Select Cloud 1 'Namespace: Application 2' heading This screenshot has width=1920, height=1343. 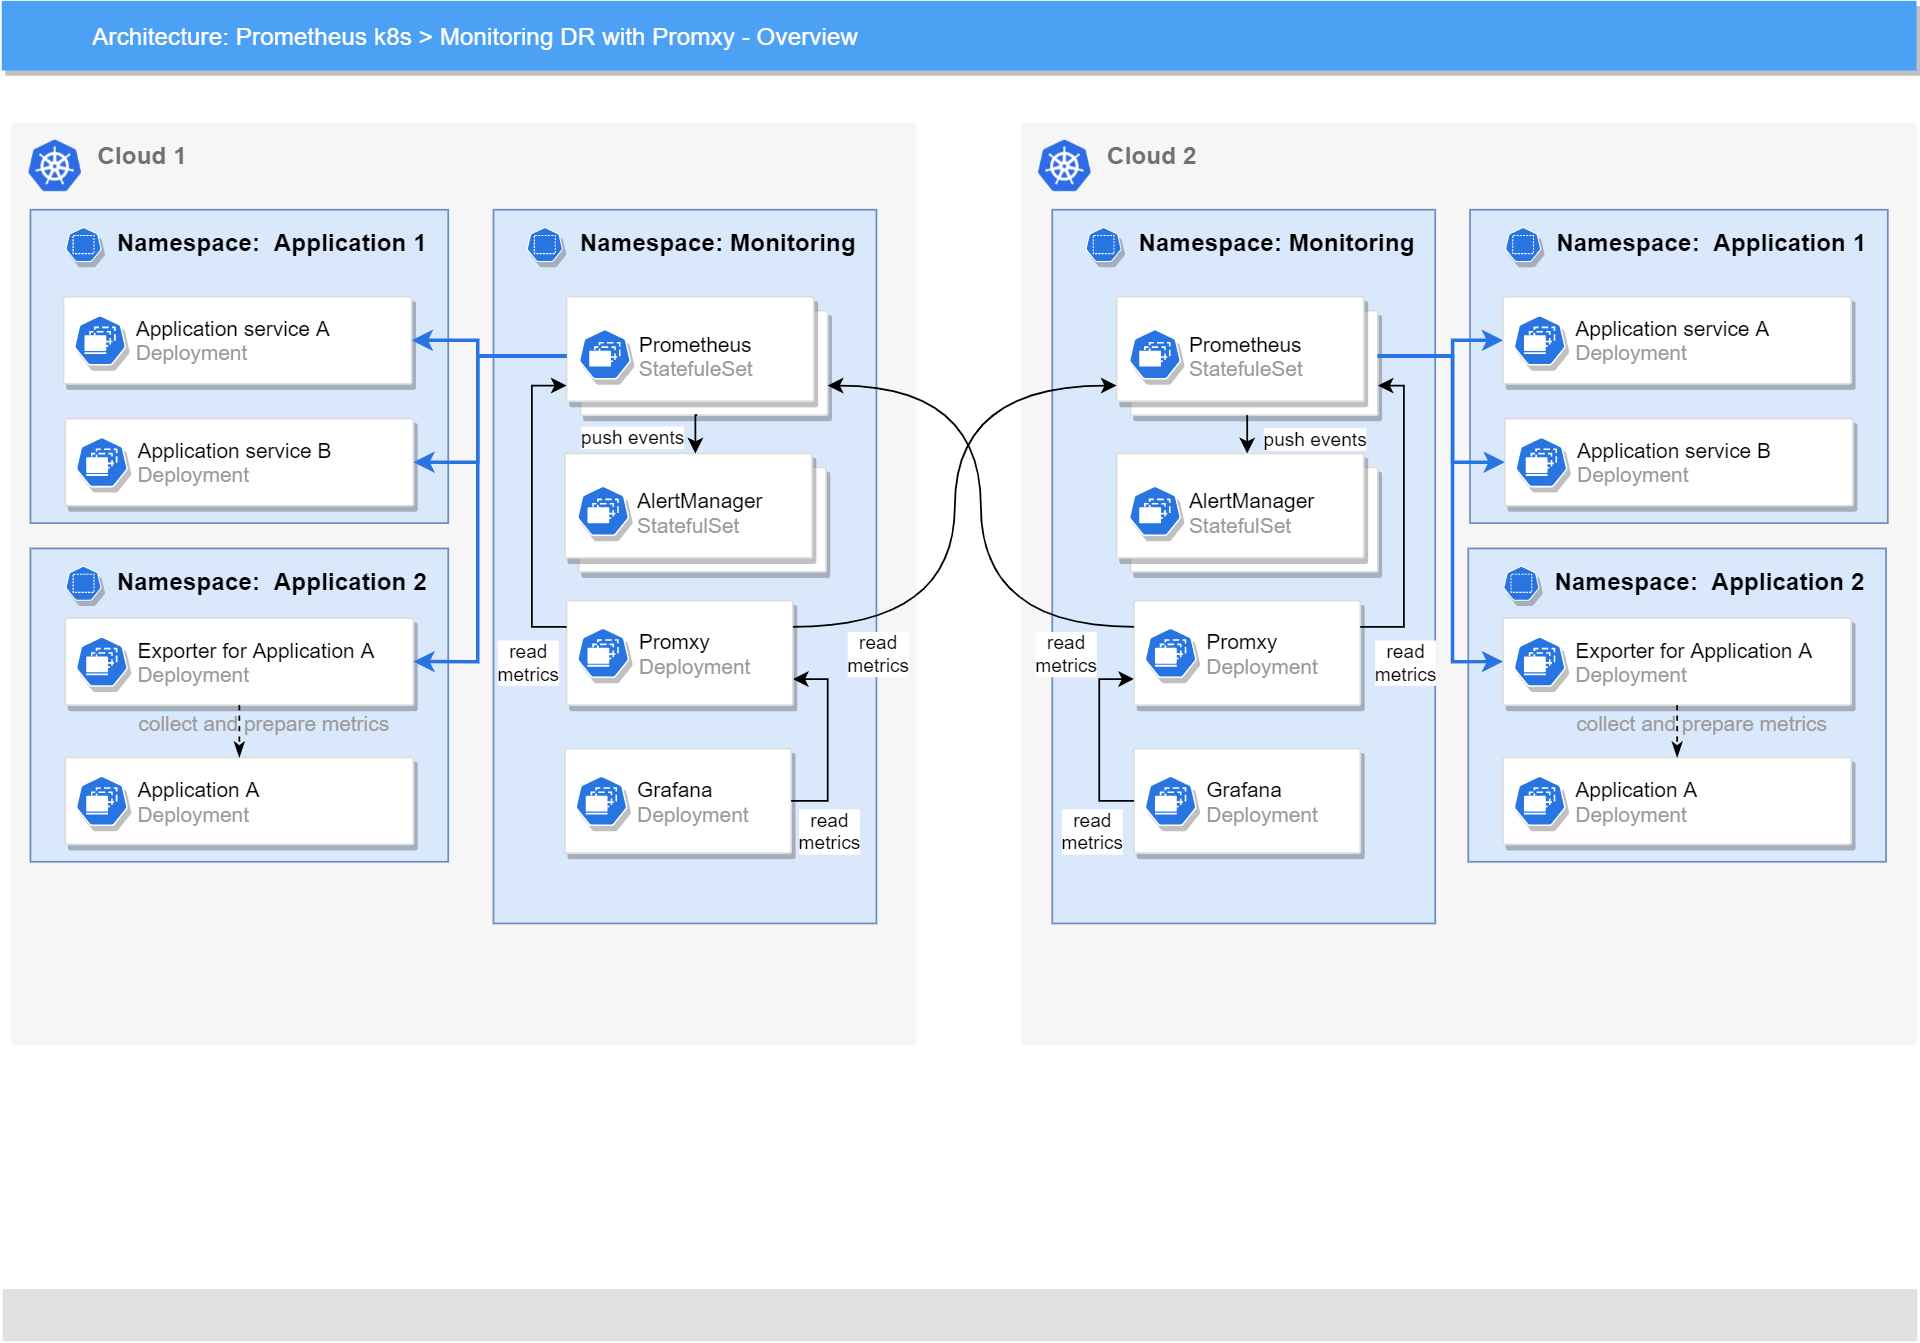[272, 582]
